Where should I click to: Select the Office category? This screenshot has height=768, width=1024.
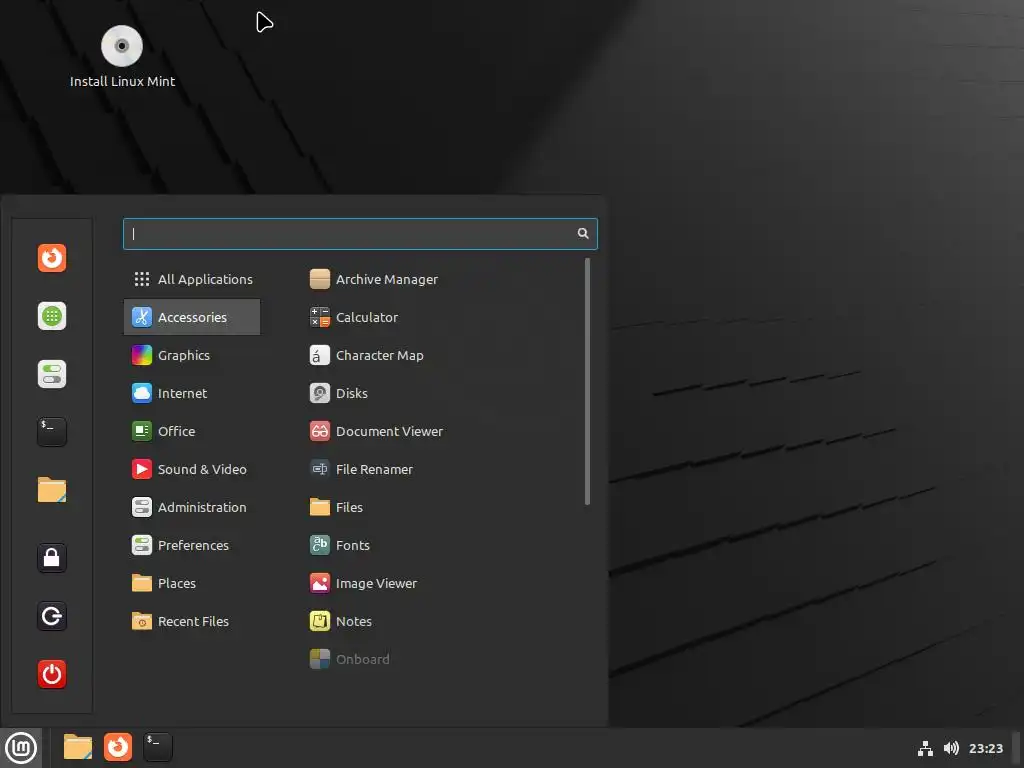pyautogui.click(x=192, y=431)
